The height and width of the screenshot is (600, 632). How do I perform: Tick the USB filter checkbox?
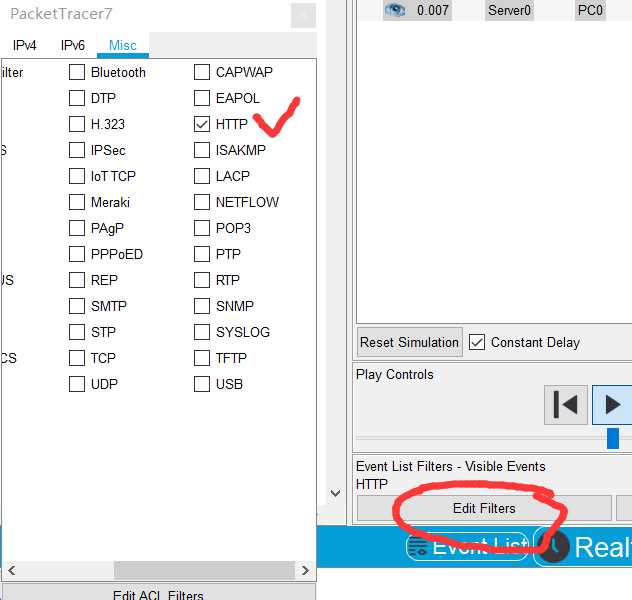[202, 384]
